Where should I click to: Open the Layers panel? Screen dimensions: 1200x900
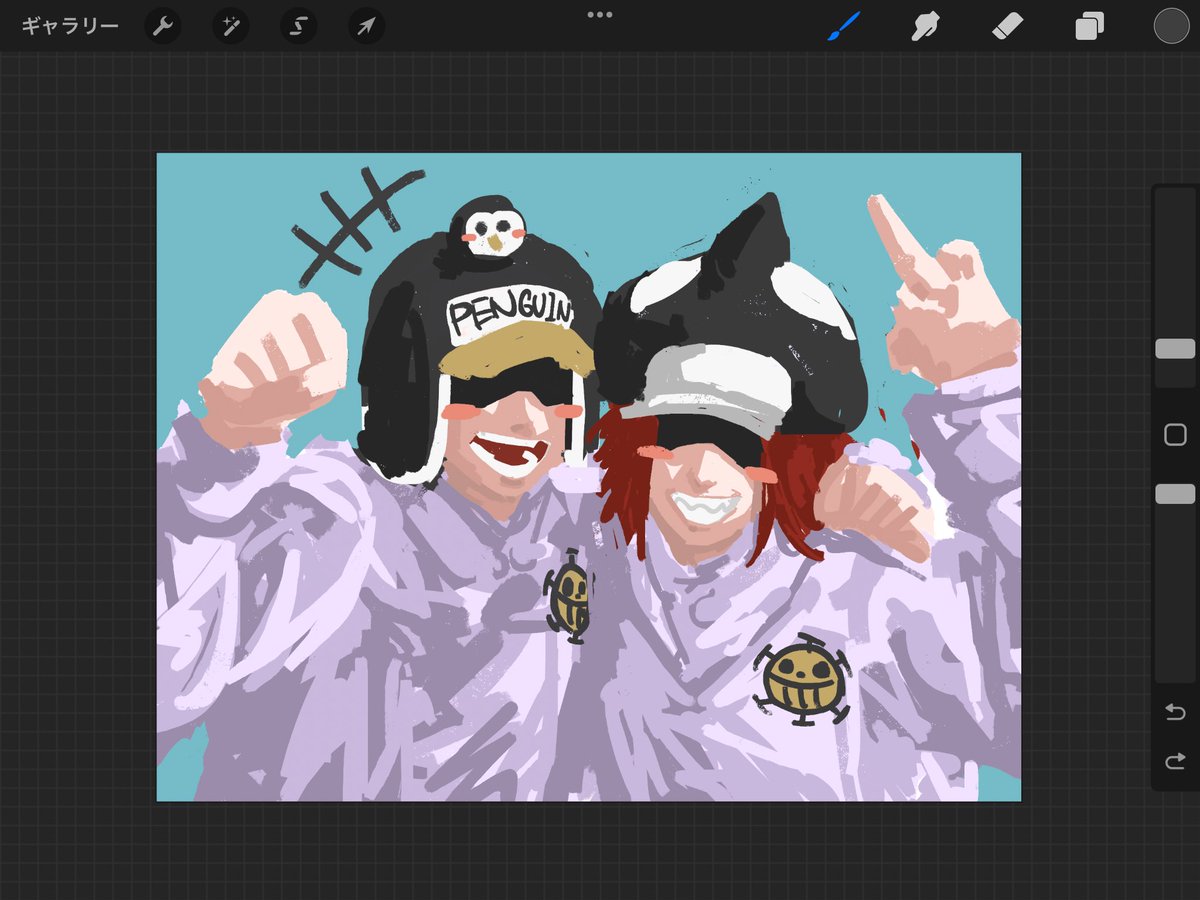(1090, 26)
